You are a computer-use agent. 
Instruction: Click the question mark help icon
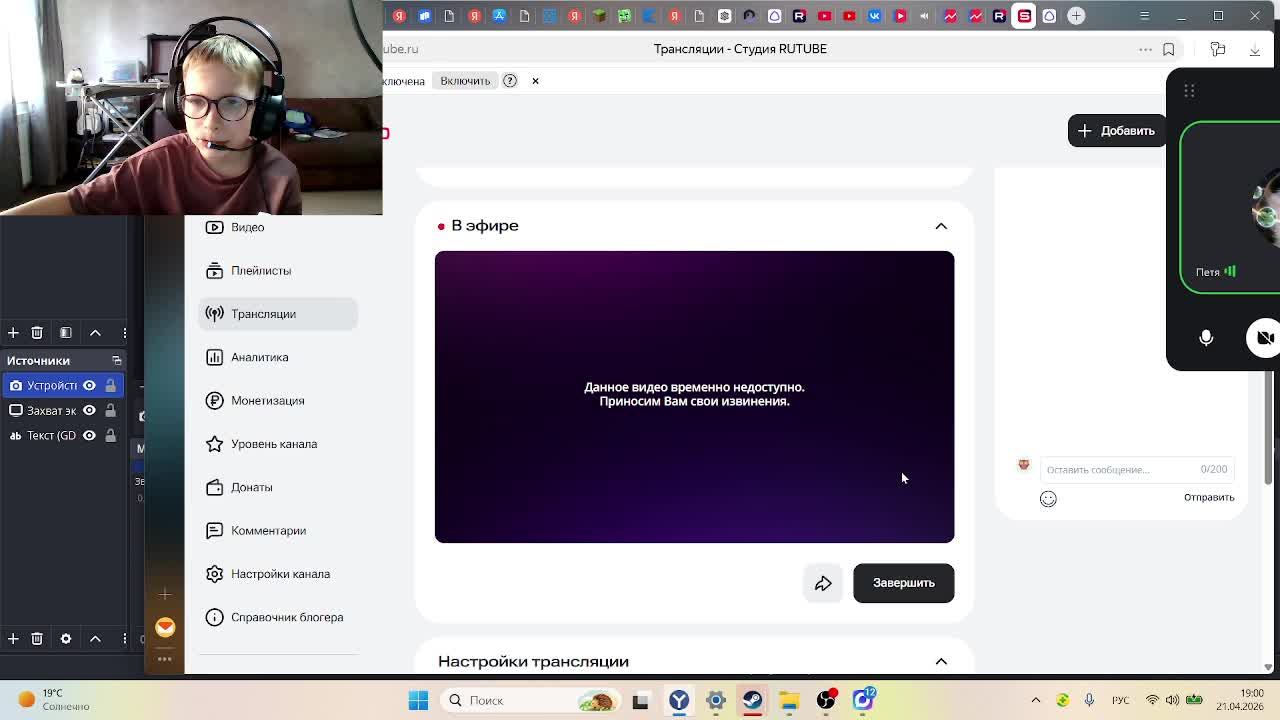510,81
